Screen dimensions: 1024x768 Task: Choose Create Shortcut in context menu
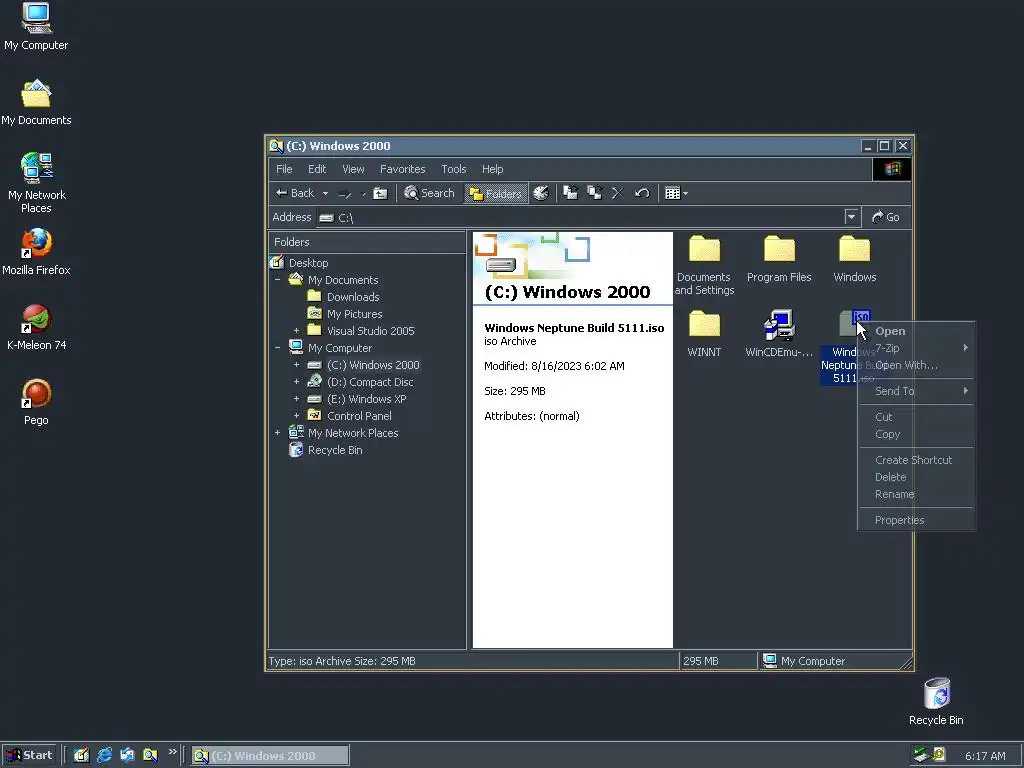916,460
